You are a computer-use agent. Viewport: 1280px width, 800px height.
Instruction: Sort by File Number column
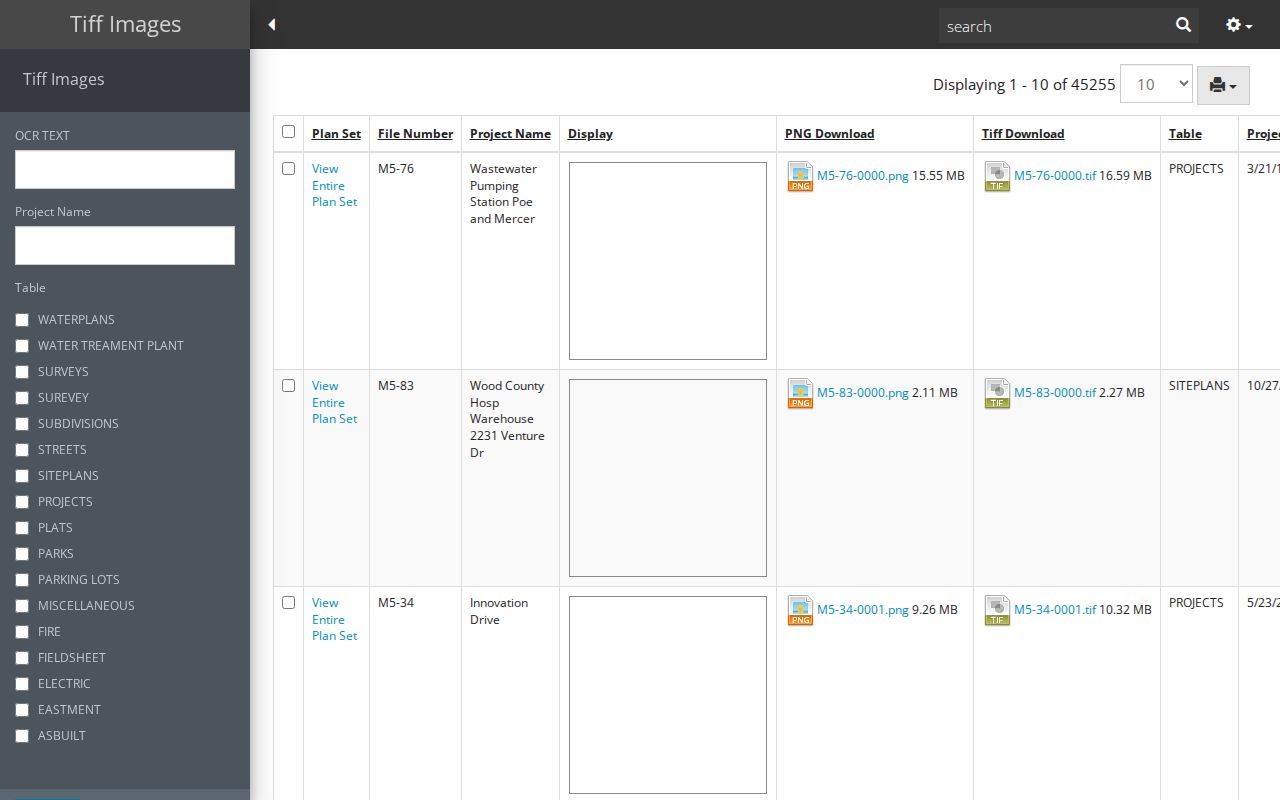(415, 134)
